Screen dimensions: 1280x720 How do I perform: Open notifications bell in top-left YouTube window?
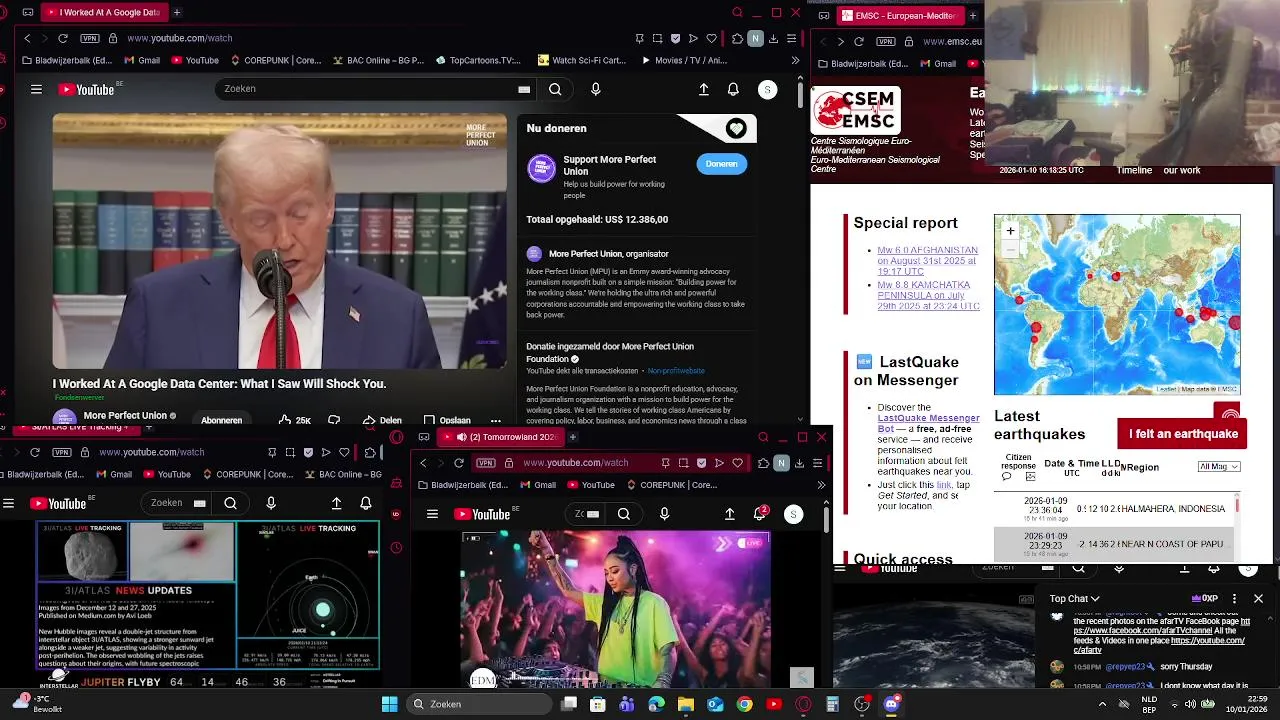733,89
